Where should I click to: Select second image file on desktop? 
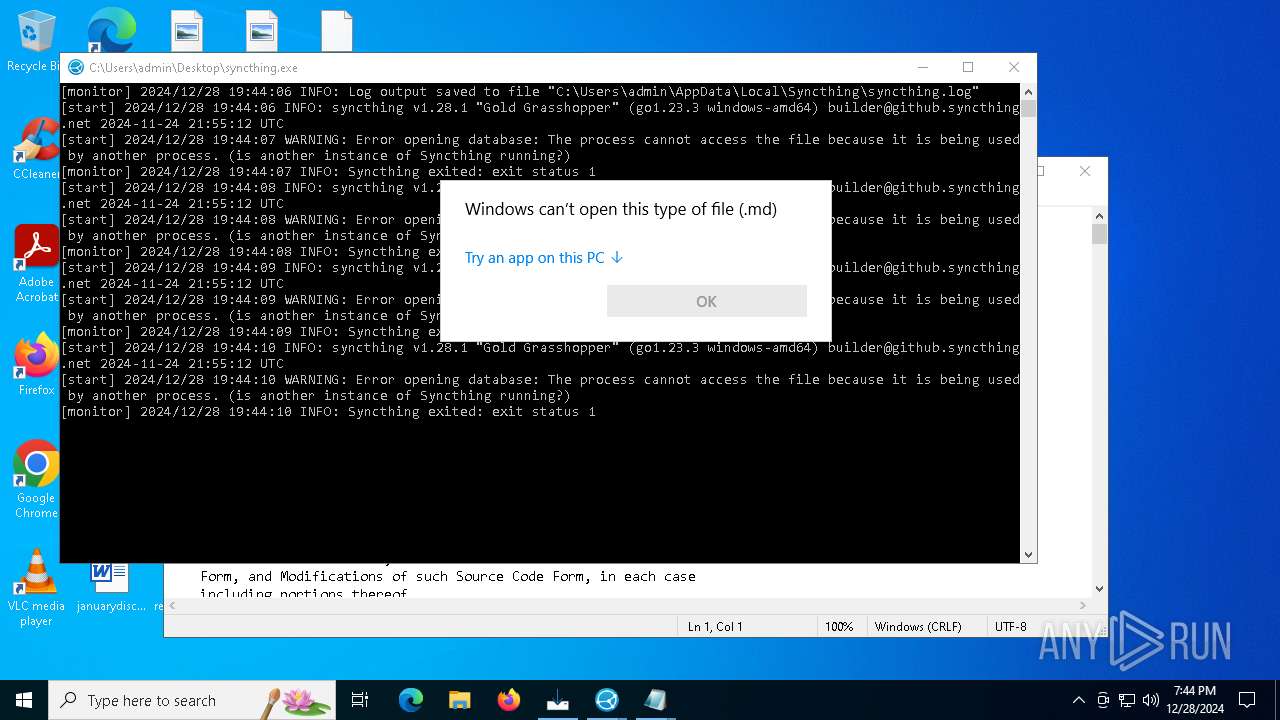[262, 30]
